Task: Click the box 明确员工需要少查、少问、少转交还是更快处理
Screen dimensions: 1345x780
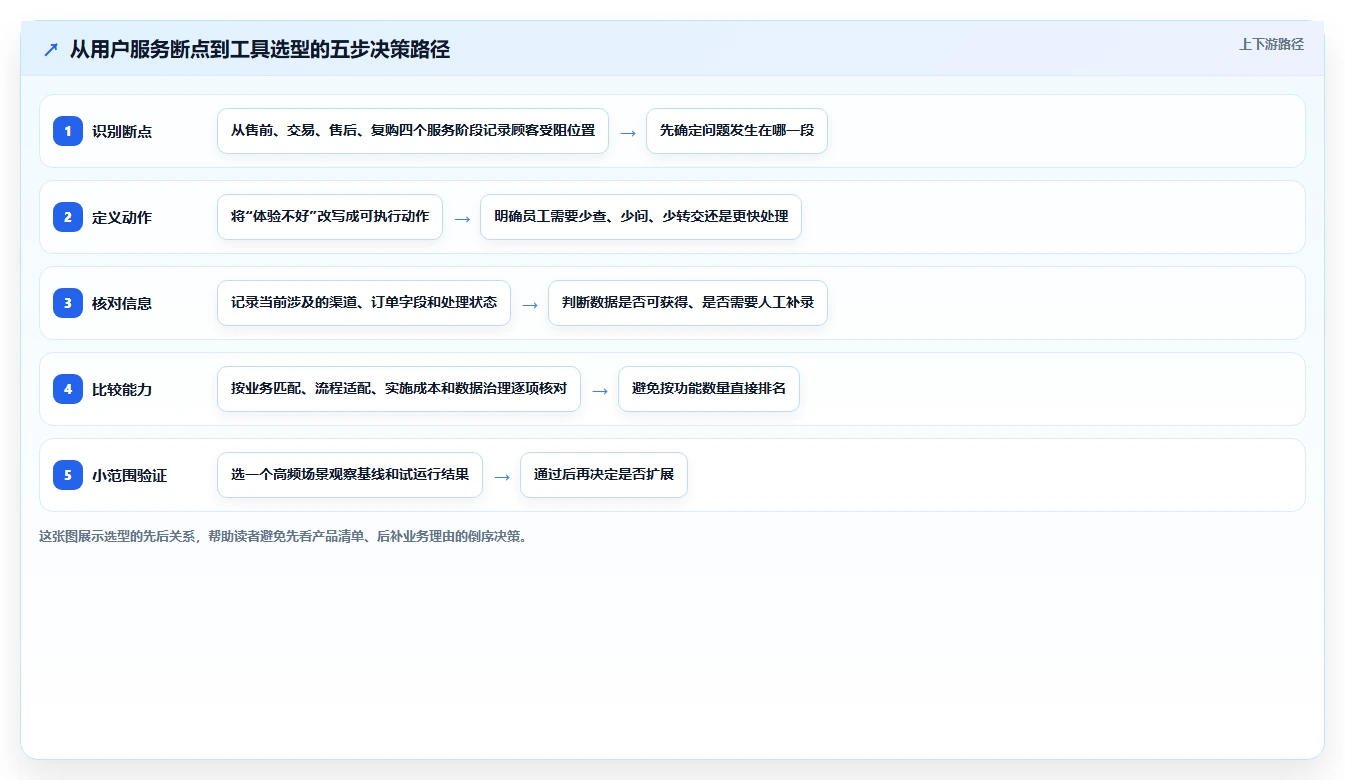Action: (x=641, y=217)
